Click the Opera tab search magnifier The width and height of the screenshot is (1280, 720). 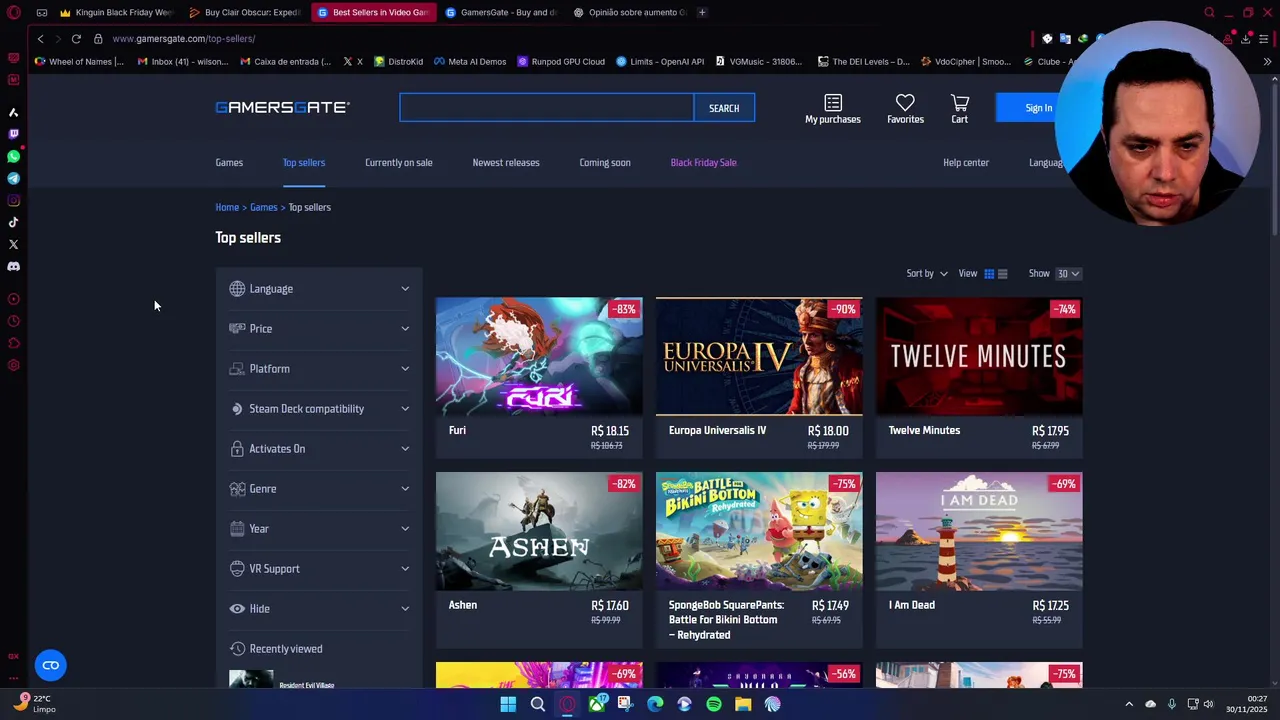1209,13
